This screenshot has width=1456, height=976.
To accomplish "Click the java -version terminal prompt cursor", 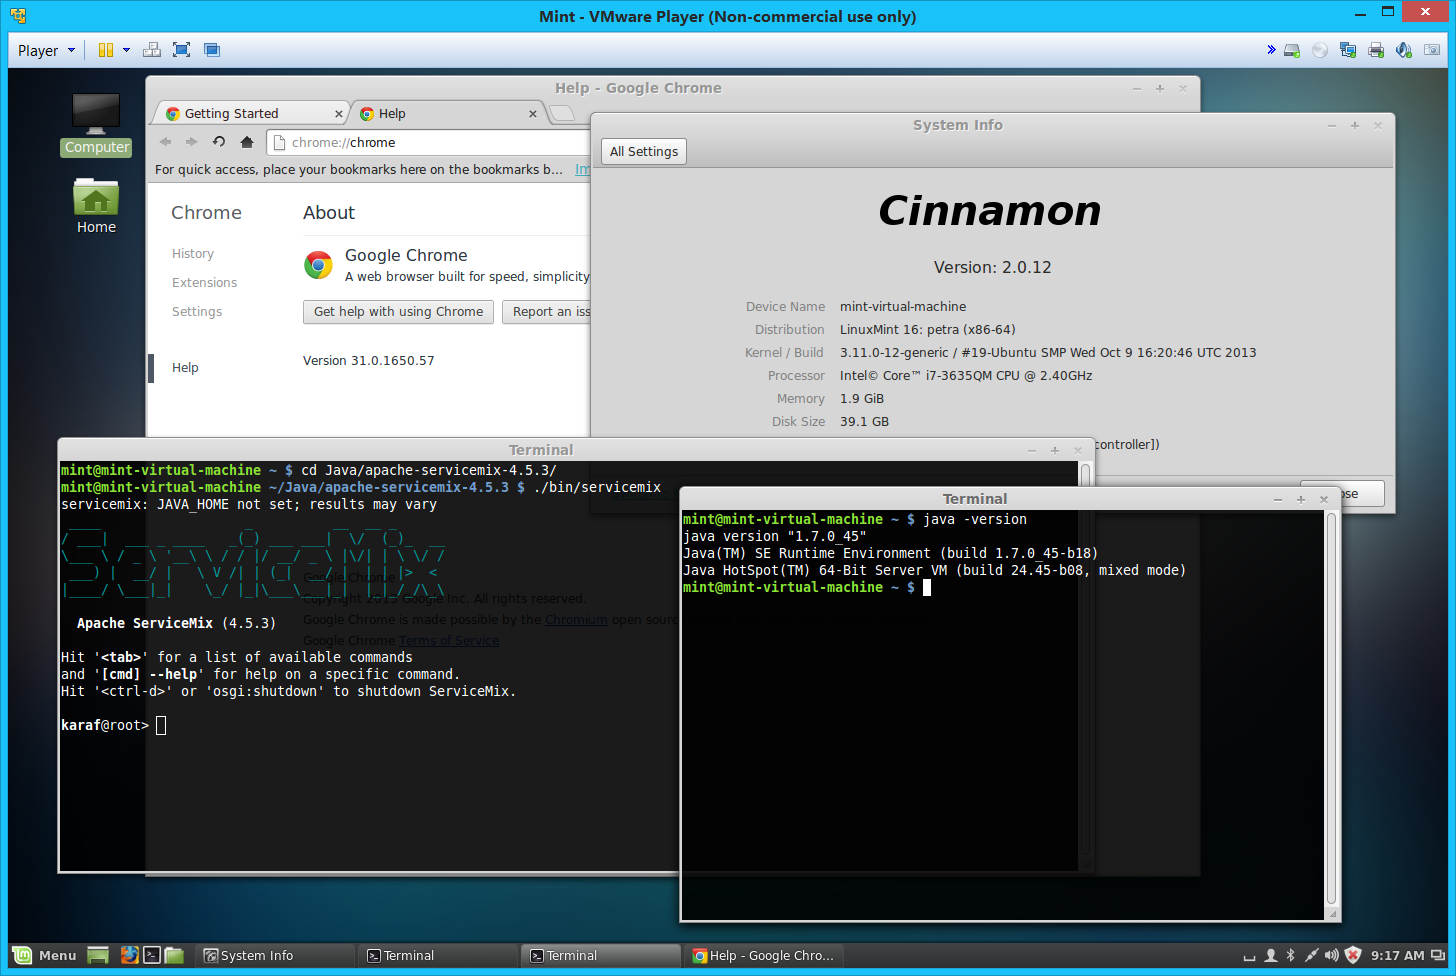I will [927, 588].
